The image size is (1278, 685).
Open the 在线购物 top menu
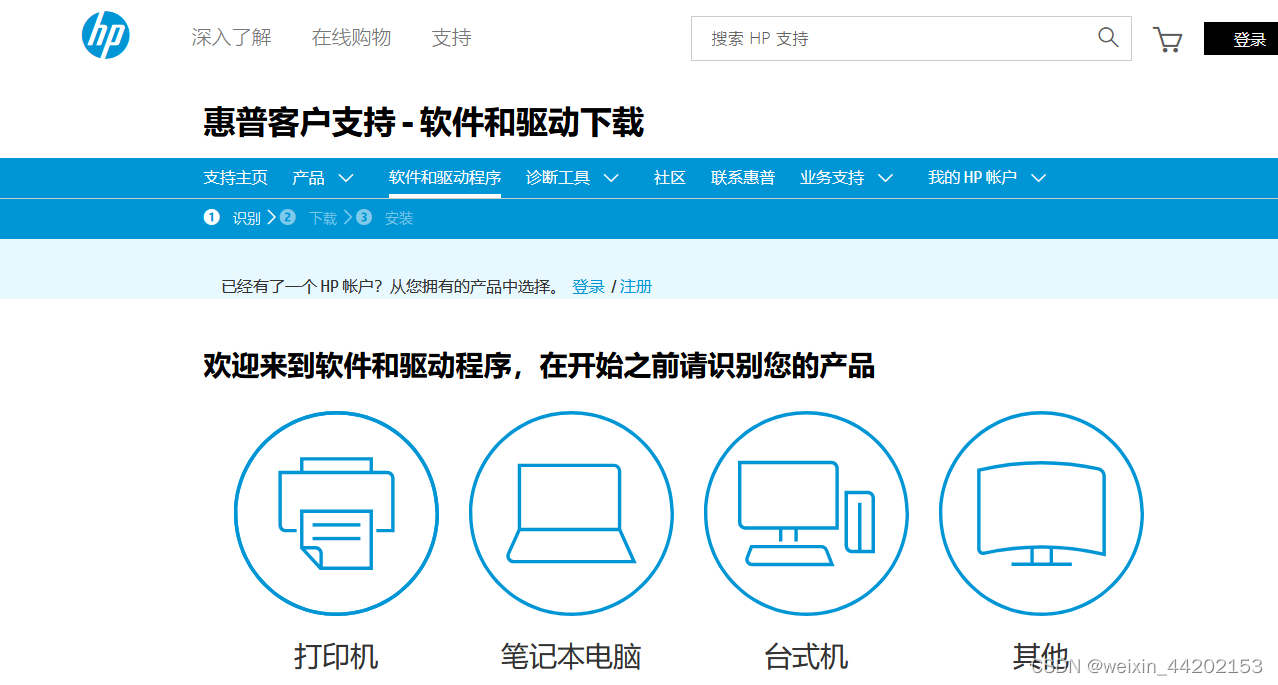point(351,38)
